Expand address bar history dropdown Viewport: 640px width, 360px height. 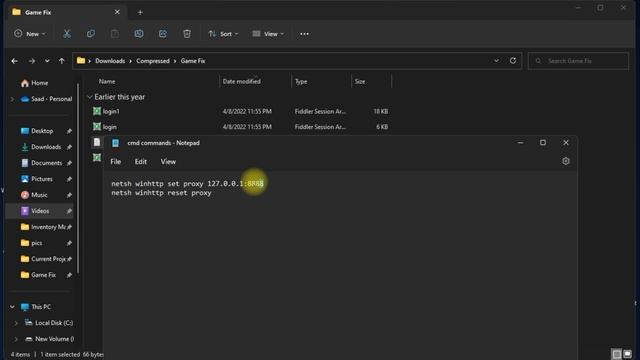point(496,61)
